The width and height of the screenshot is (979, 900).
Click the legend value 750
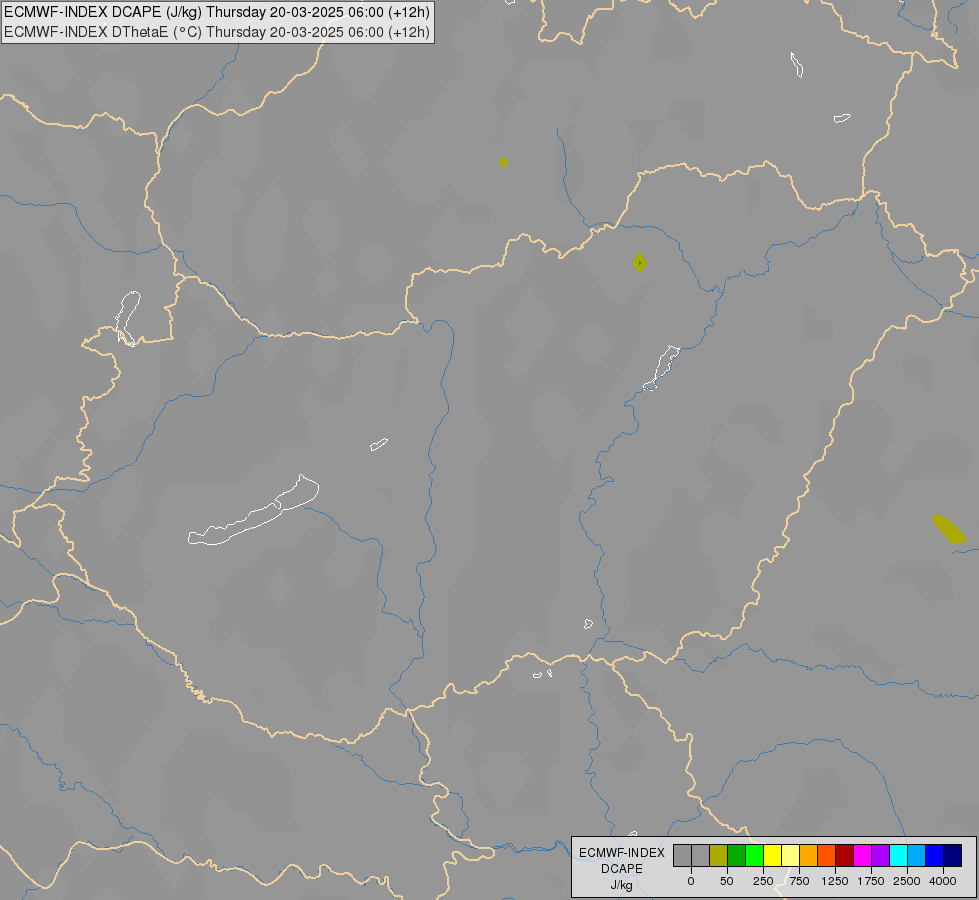point(799,881)
